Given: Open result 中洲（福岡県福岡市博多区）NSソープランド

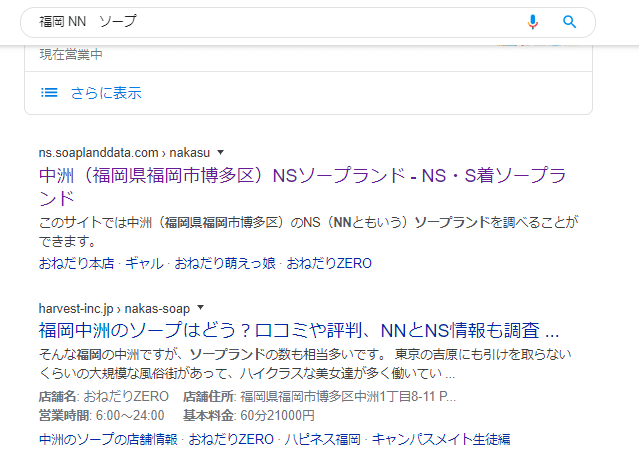Looking at the screenshot, I should click(x=302, y=187).
